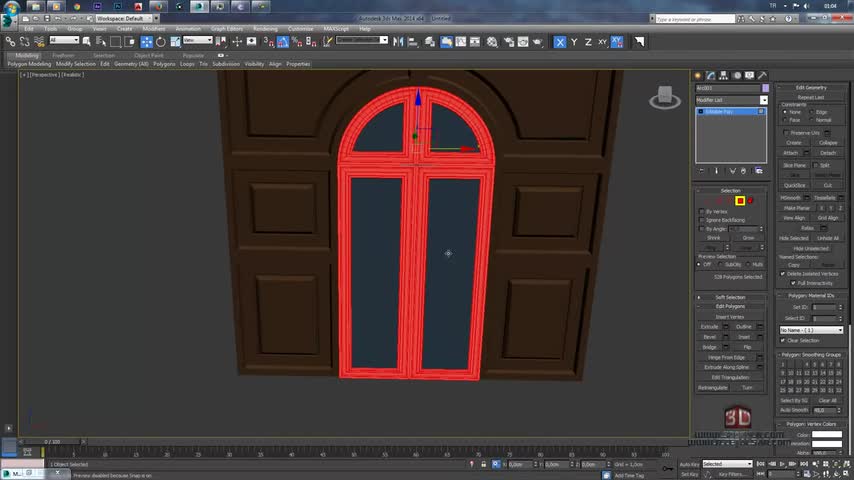Viewport: 854px width, 480px height.
Task: Click the ViewCube in the viewport
Action: pyautogui.click(x=663, y=97)
